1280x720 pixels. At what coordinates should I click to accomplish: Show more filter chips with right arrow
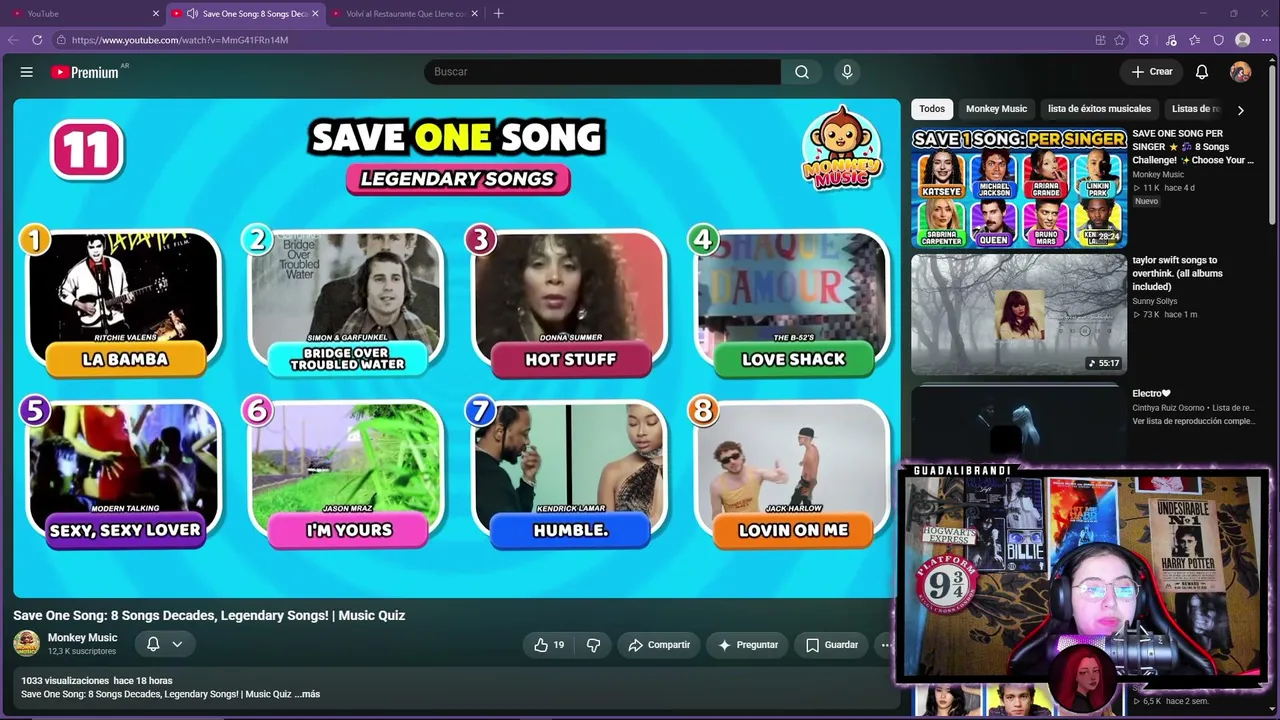pyautogui.click(x=1240, y=110)
